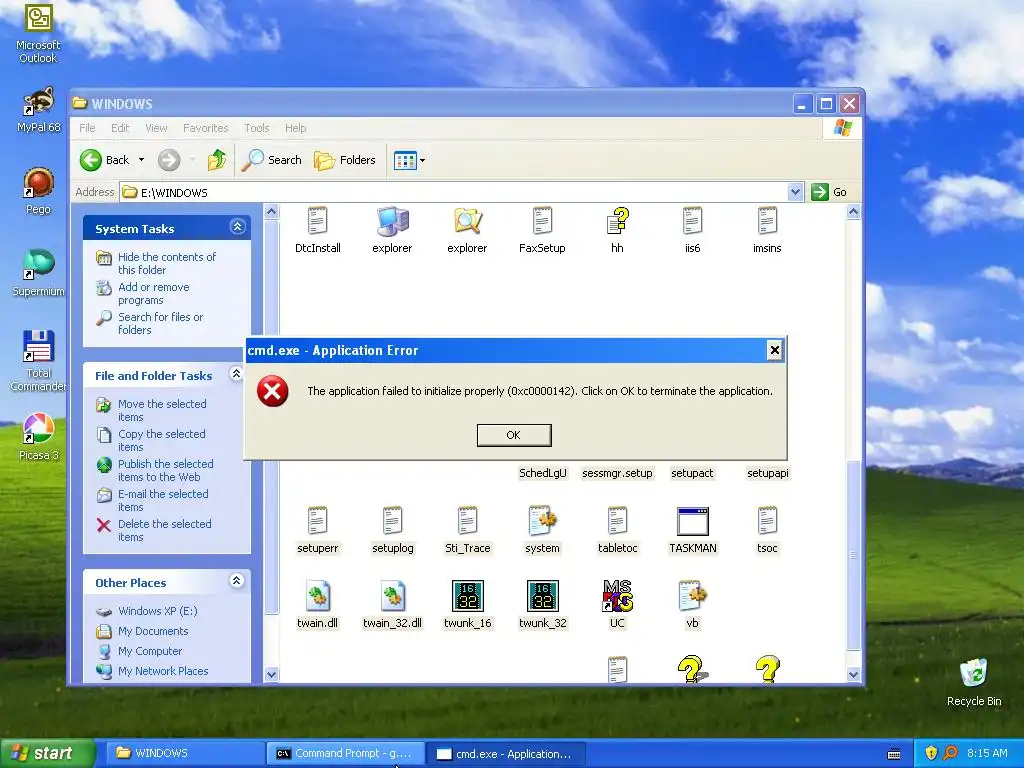Open the Back history dropdown arrow
The width and height of the screenshot is (1024, 768).
[141, 160]
